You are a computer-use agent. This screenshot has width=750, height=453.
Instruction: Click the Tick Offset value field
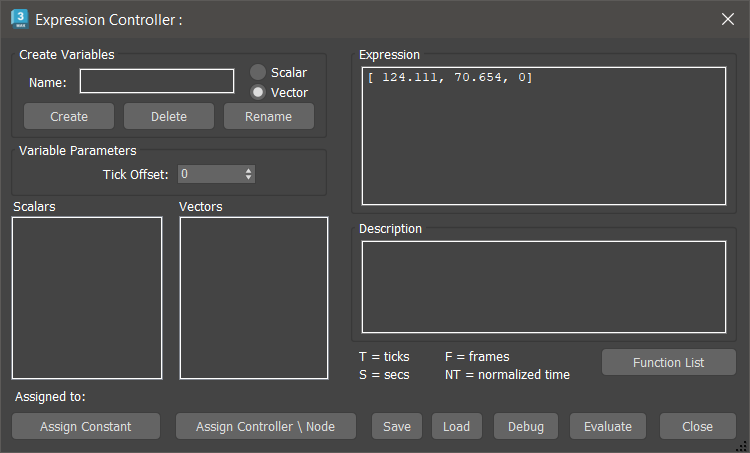click(x=209, y=174)
